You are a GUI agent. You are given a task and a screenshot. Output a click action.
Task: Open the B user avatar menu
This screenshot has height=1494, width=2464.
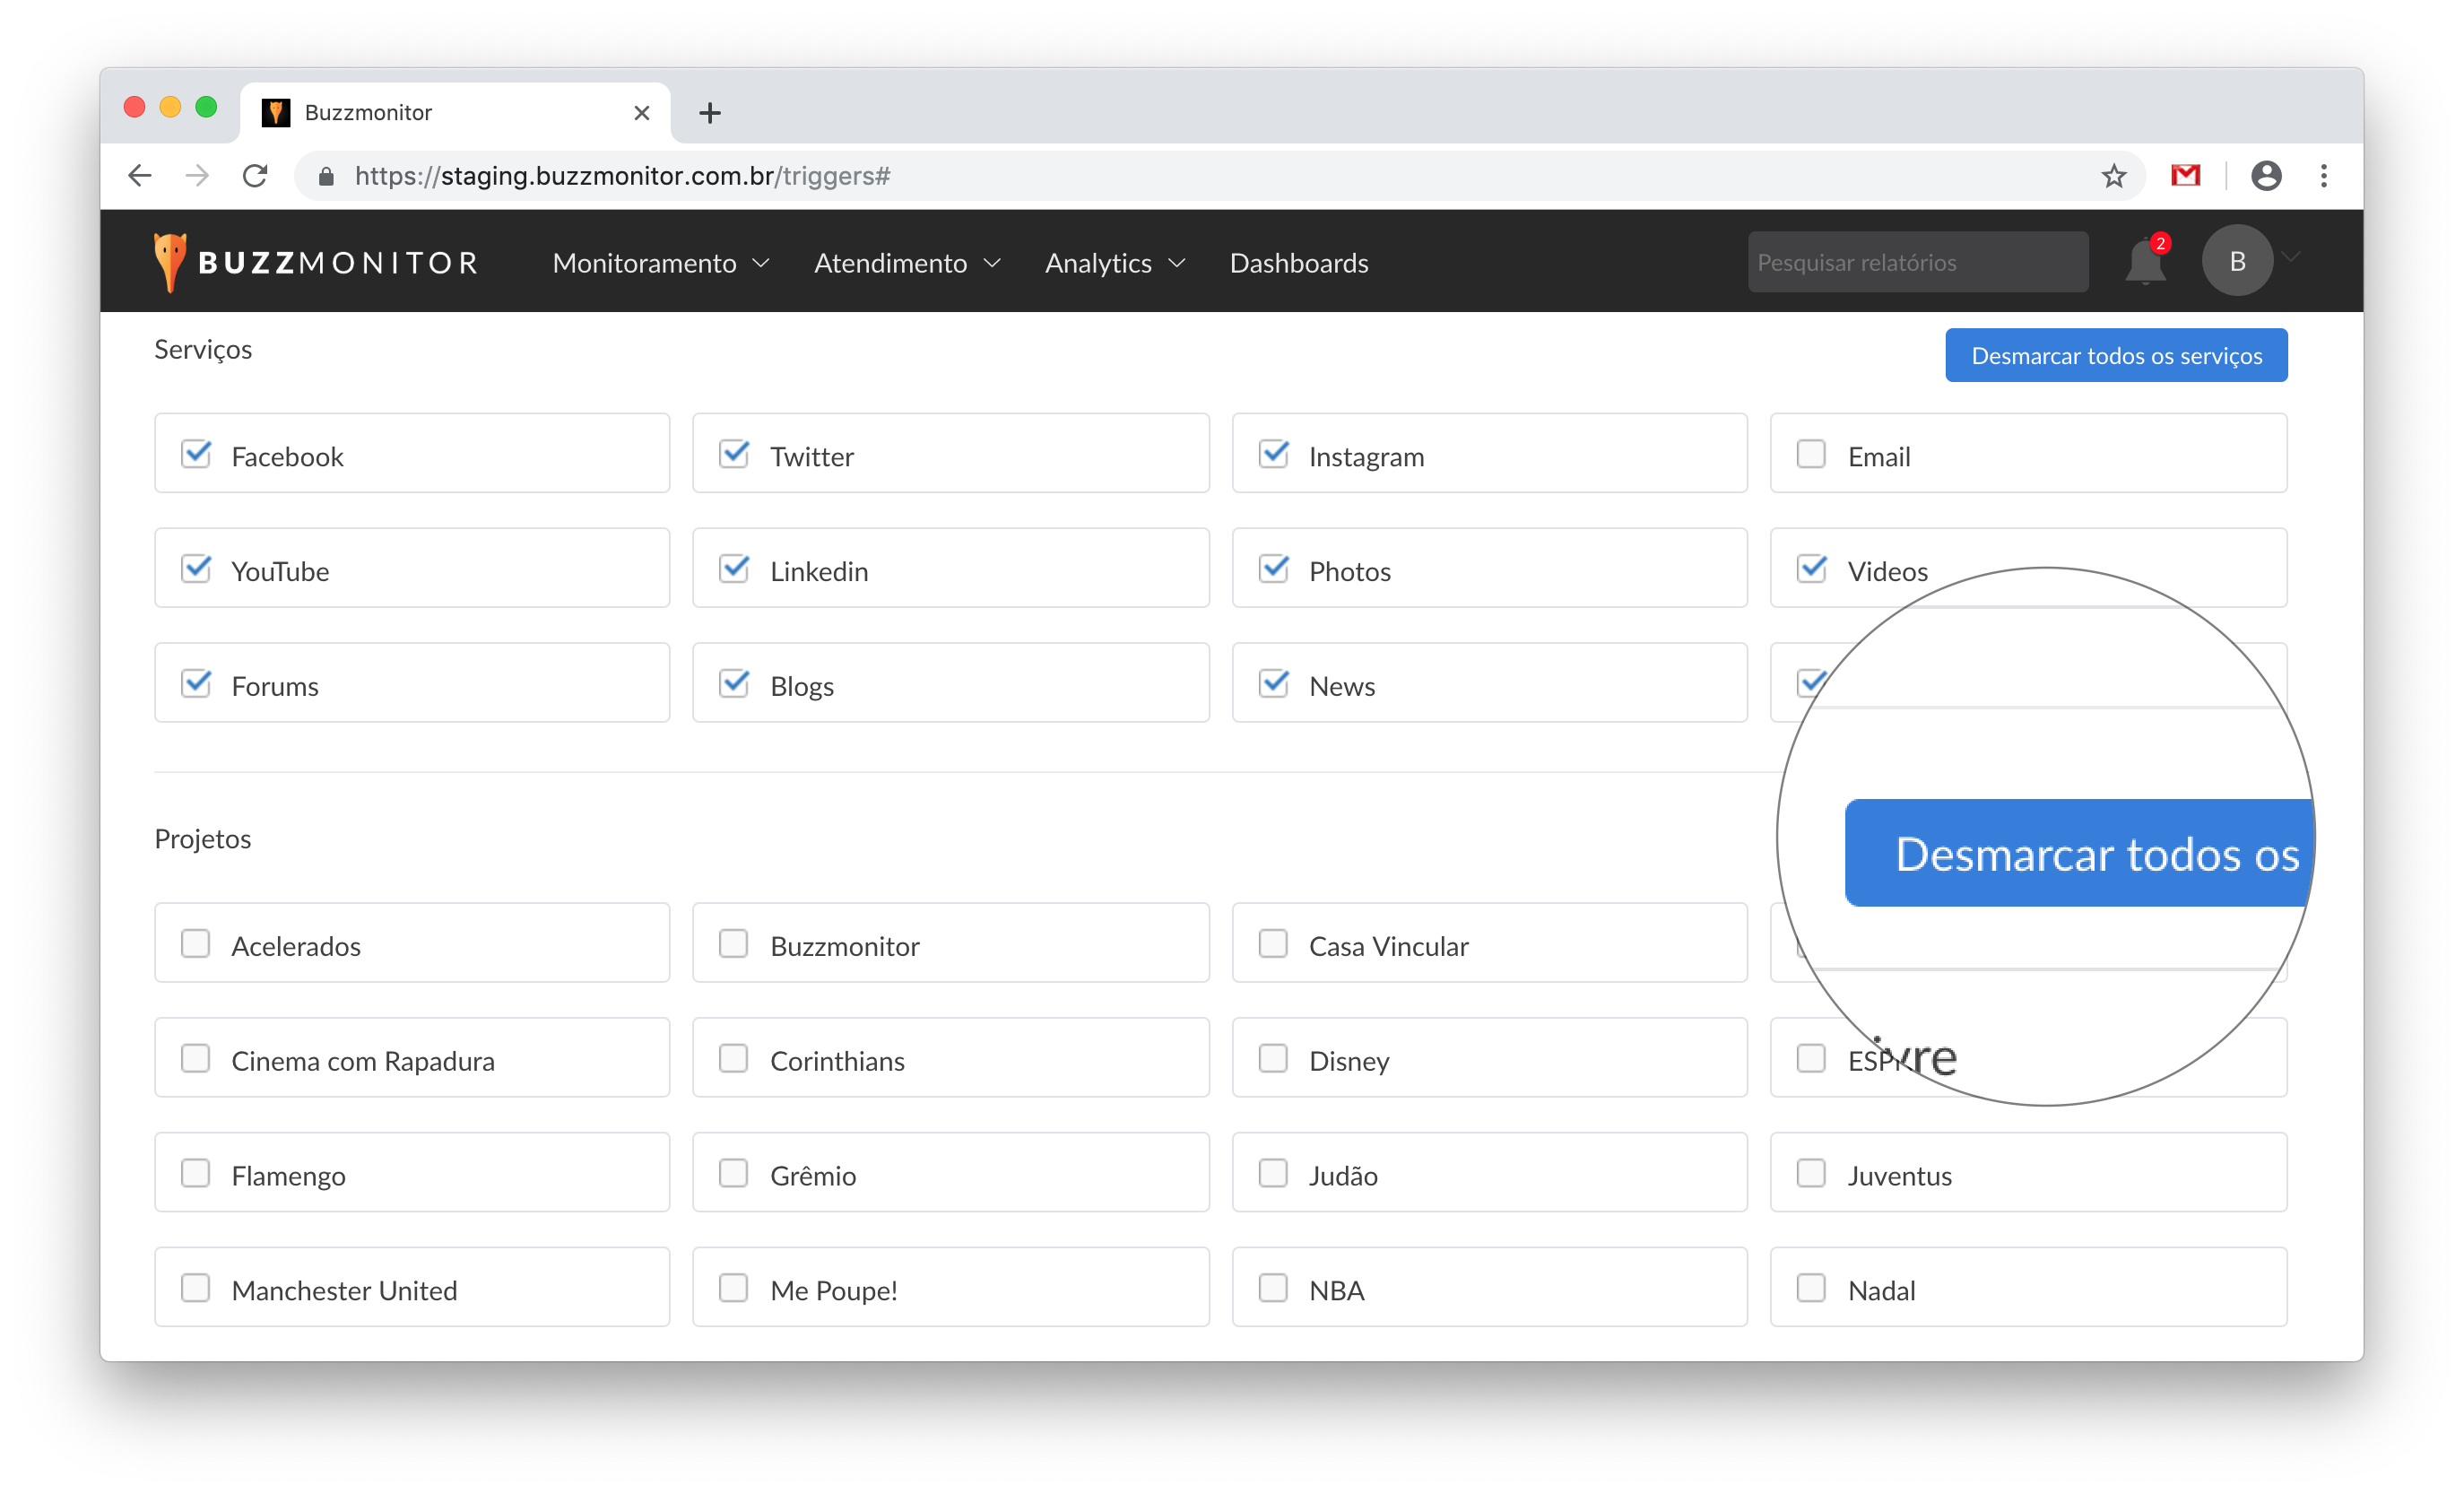click(2237, 261)
